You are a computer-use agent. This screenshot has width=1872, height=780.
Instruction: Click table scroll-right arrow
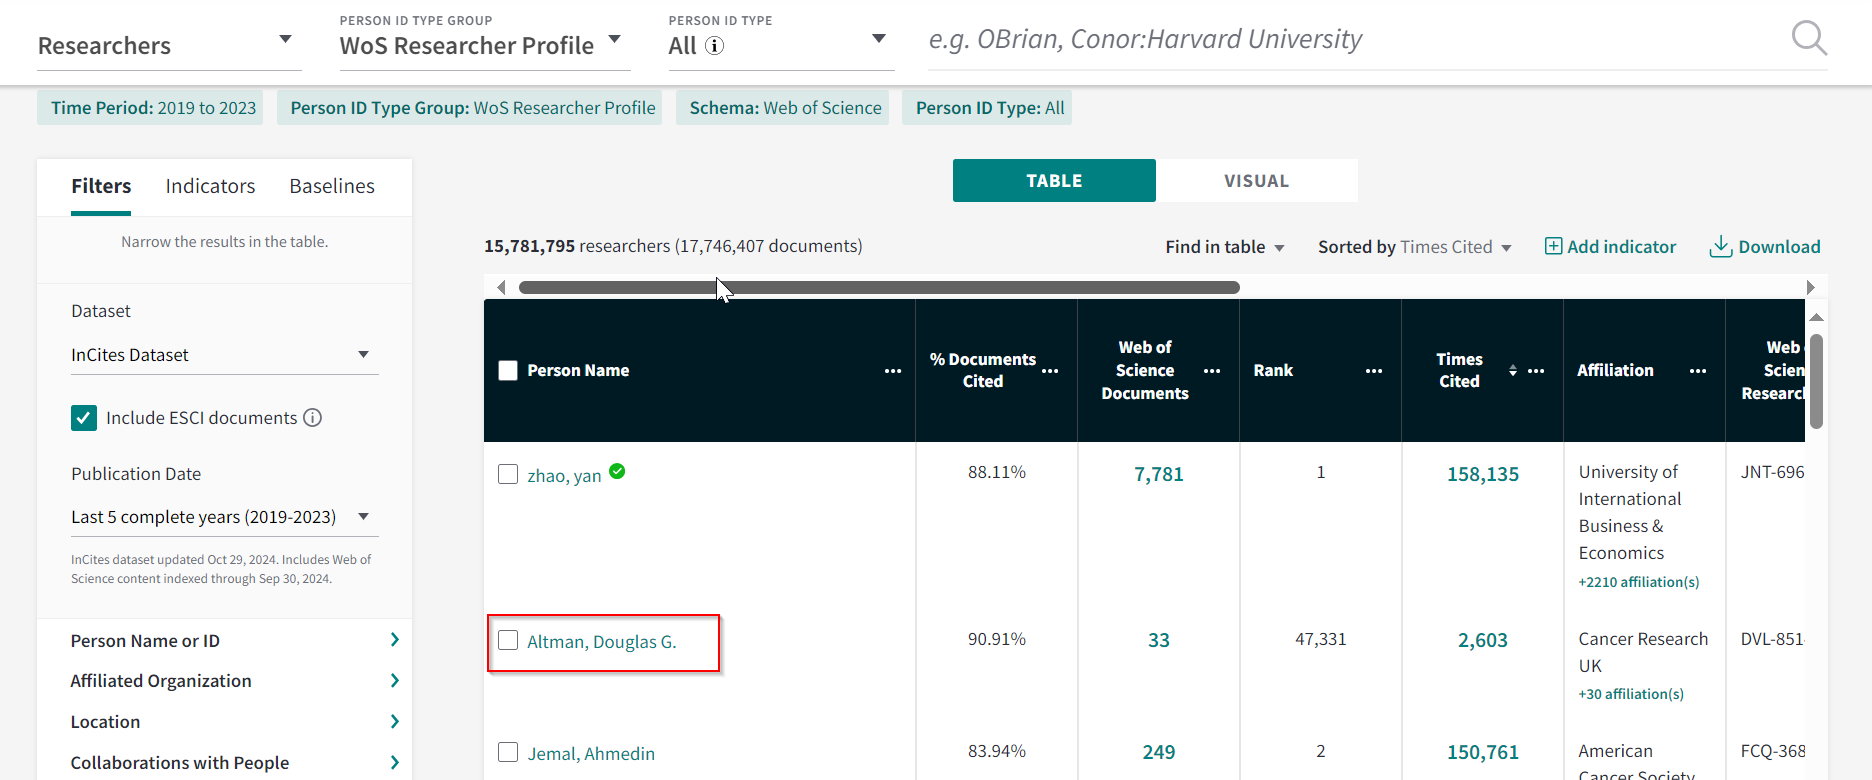(x=1811, y=287)
